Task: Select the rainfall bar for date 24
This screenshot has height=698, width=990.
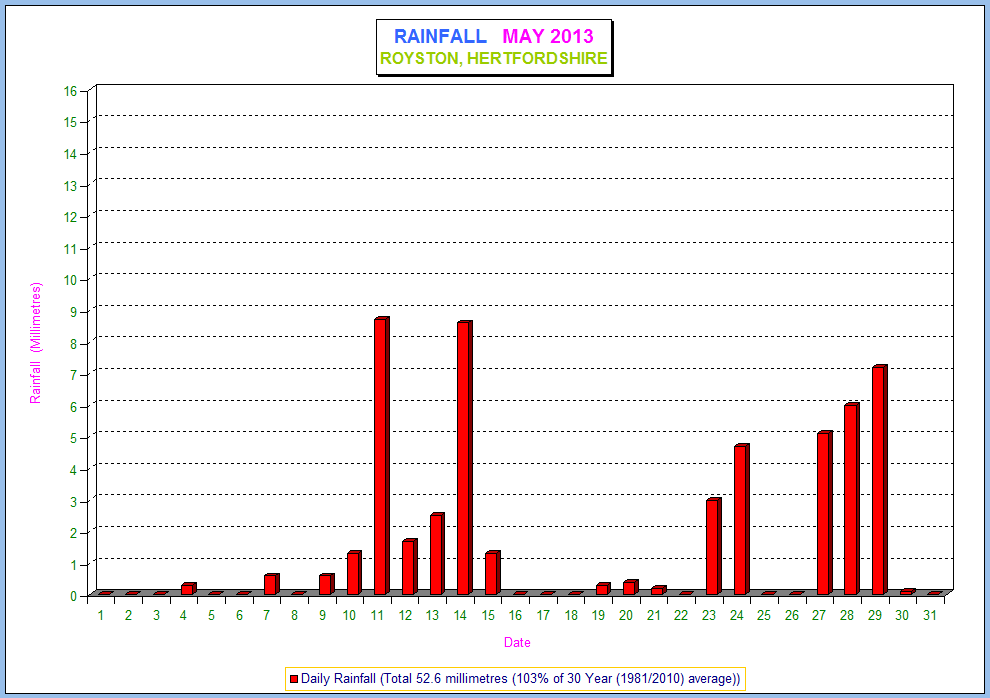Action: click(741, 519)
